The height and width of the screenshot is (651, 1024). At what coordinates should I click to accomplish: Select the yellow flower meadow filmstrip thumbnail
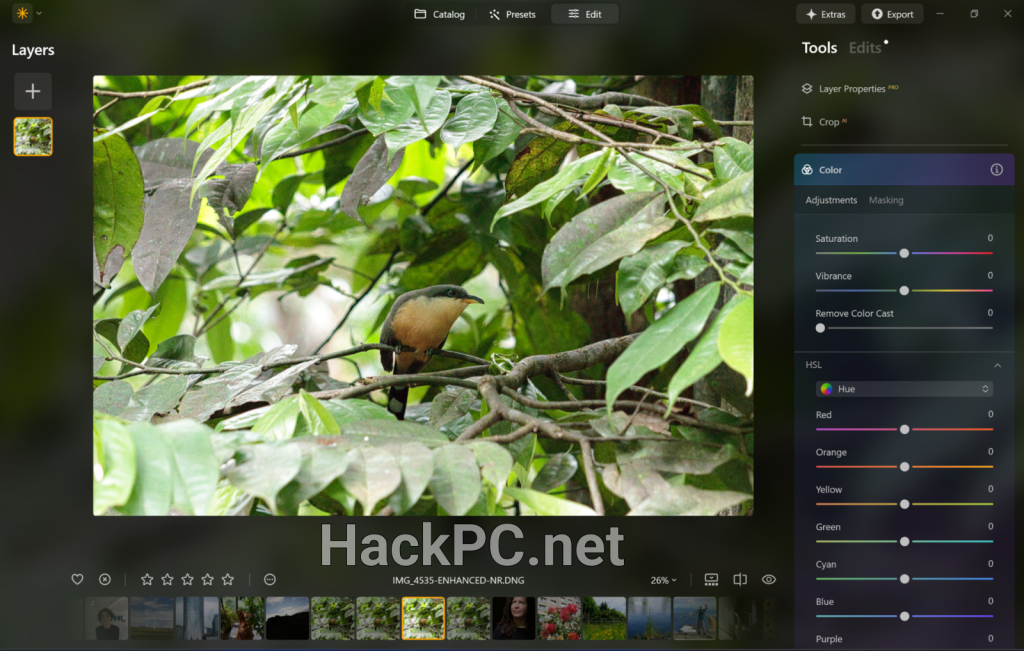[604, 618]
